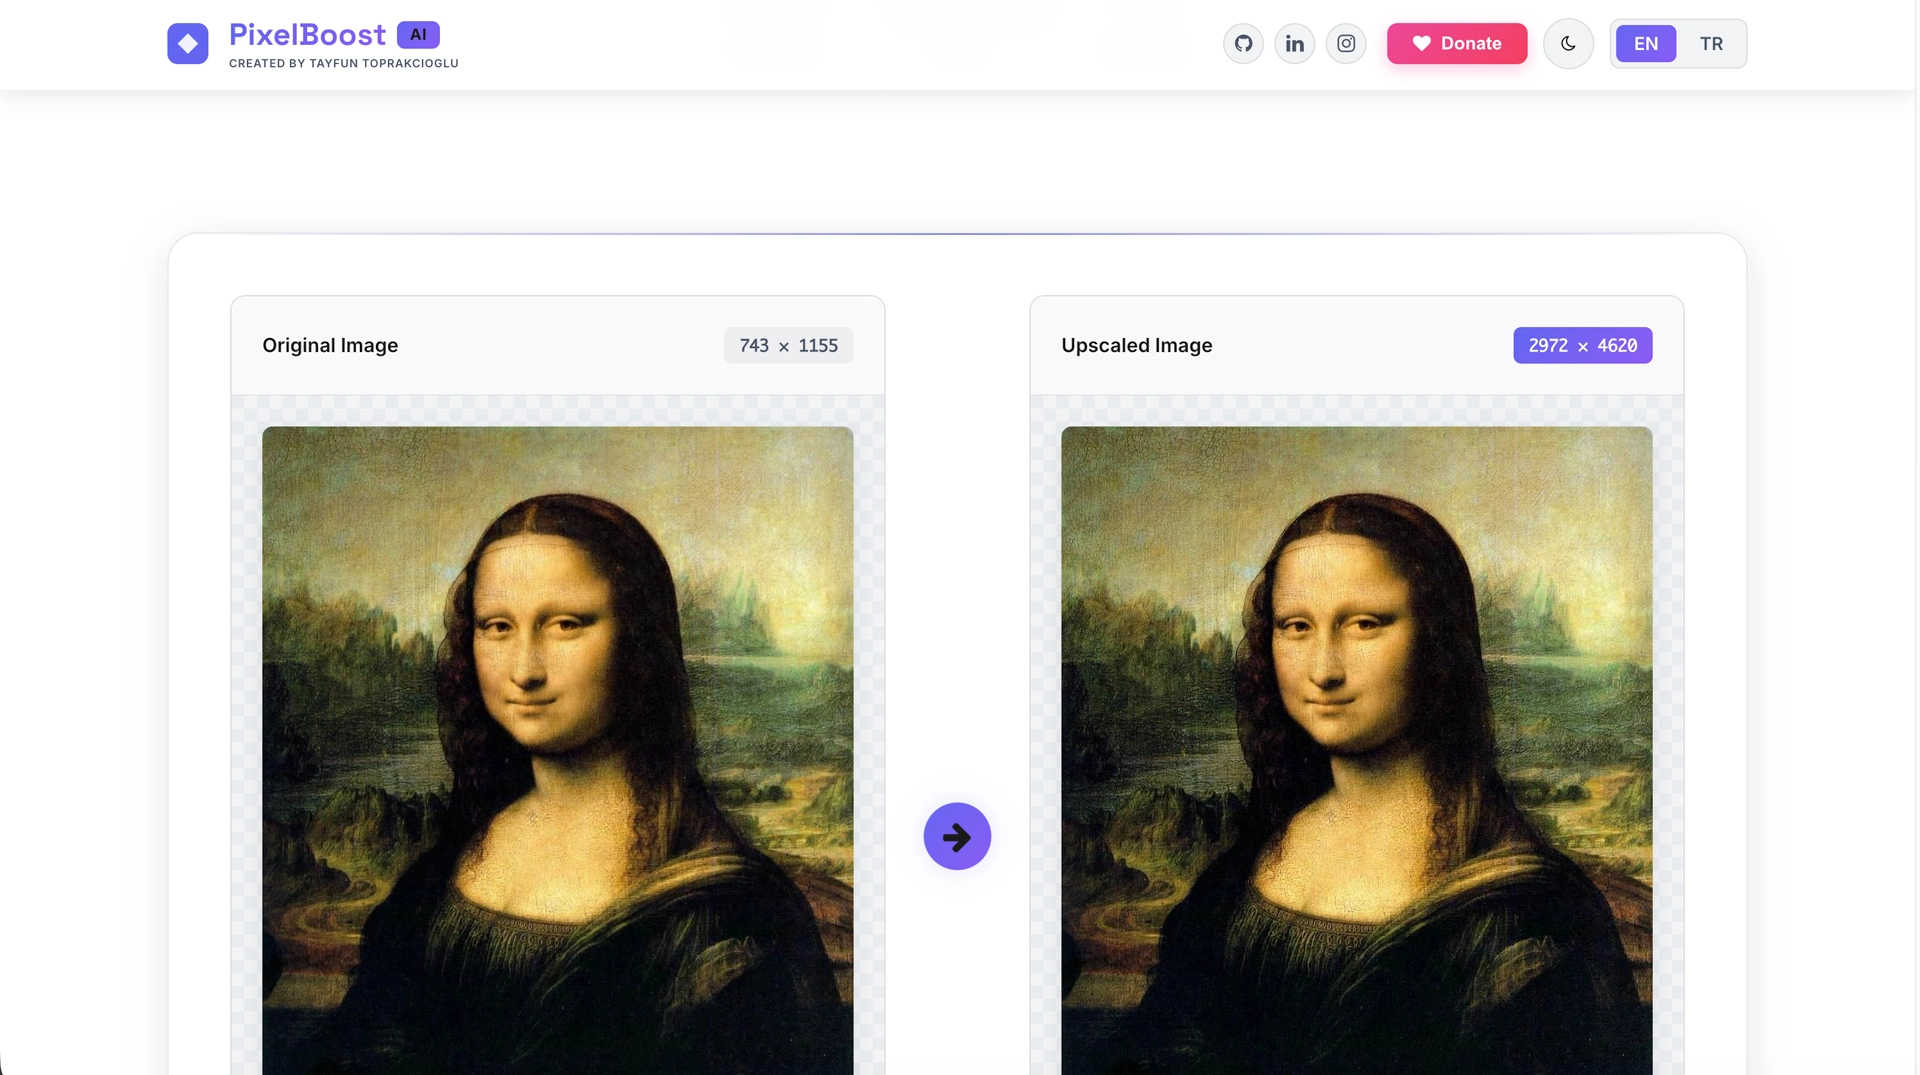Viewport: 1920px width, 1075px height.
Task: Select the Original Image panel header
Action: coord(330,345)
